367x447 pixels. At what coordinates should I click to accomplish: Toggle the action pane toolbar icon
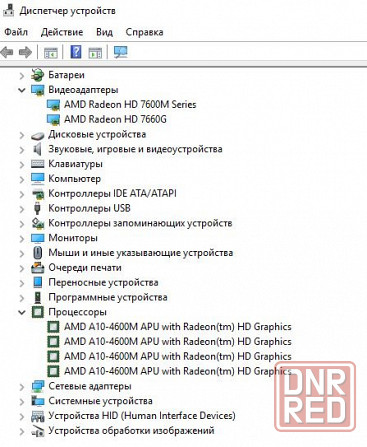pyautogui.click(x=95, y=52)
